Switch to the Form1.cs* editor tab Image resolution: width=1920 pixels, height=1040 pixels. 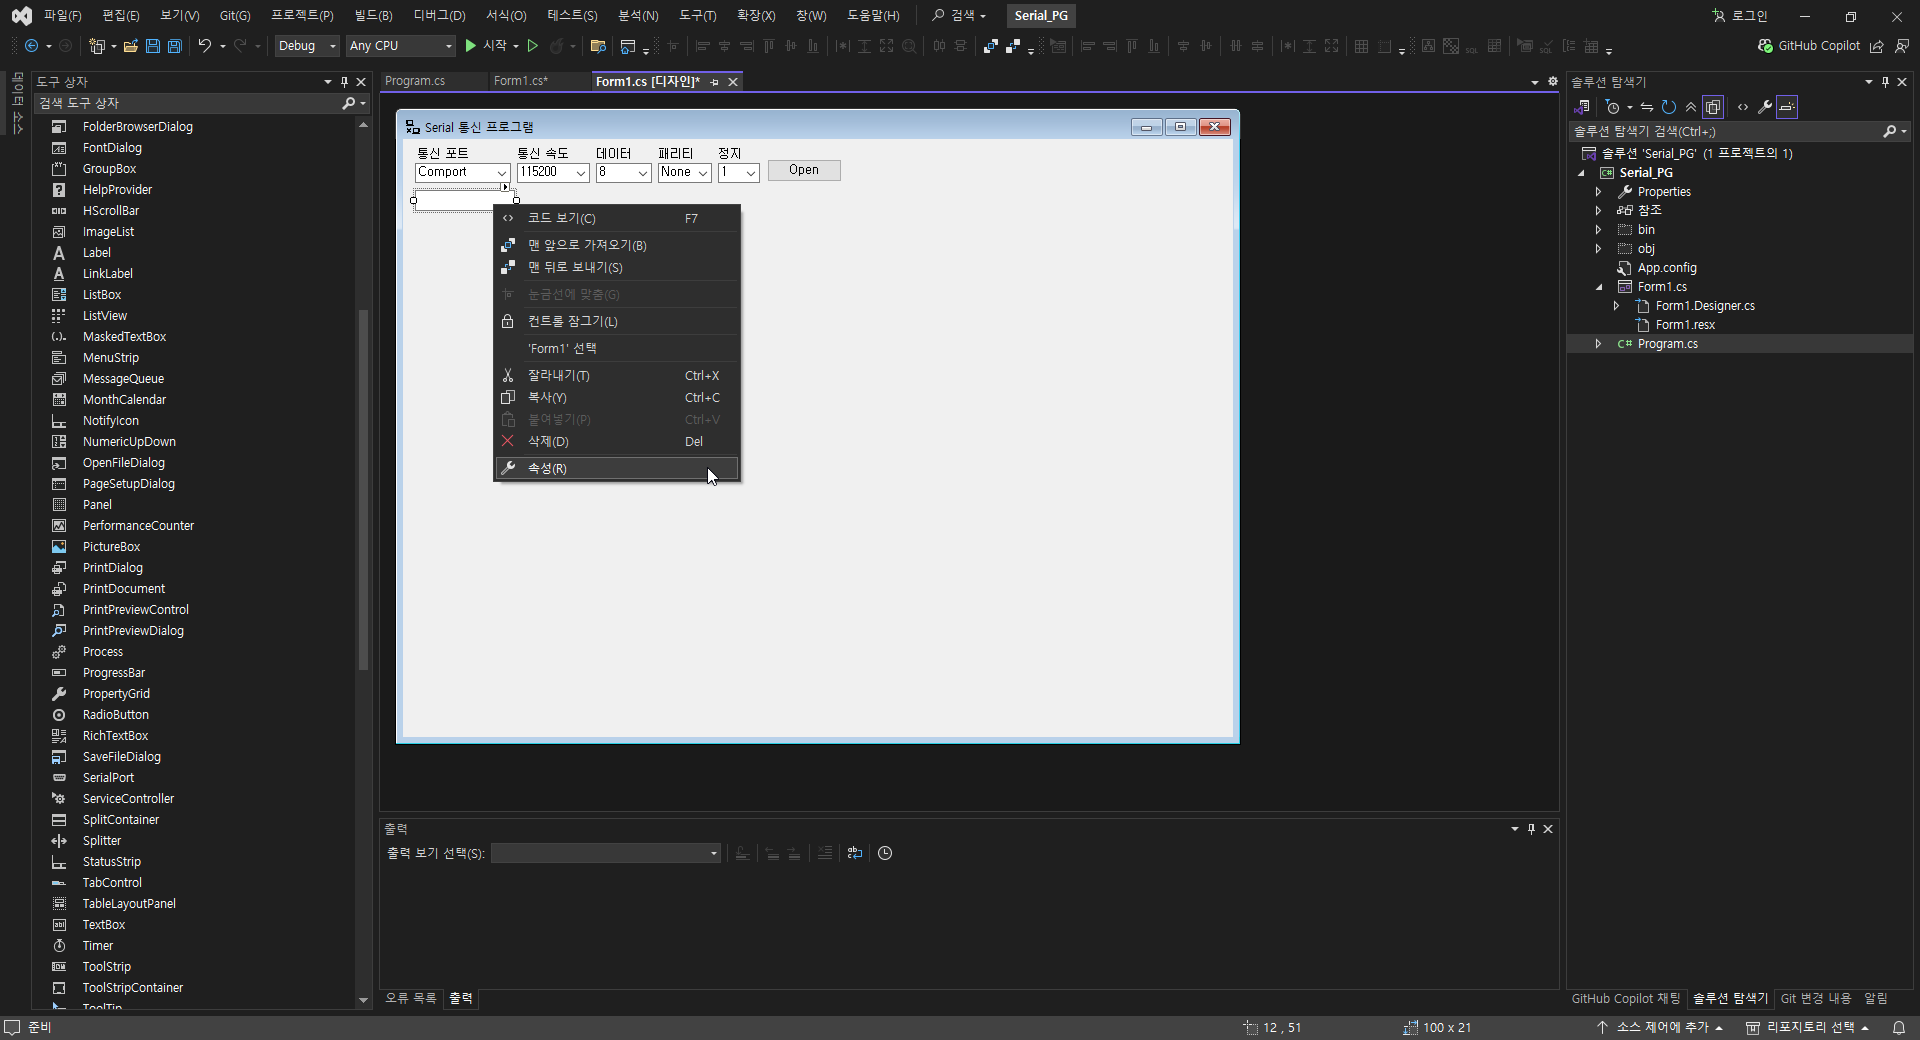(x=521, y=81)
